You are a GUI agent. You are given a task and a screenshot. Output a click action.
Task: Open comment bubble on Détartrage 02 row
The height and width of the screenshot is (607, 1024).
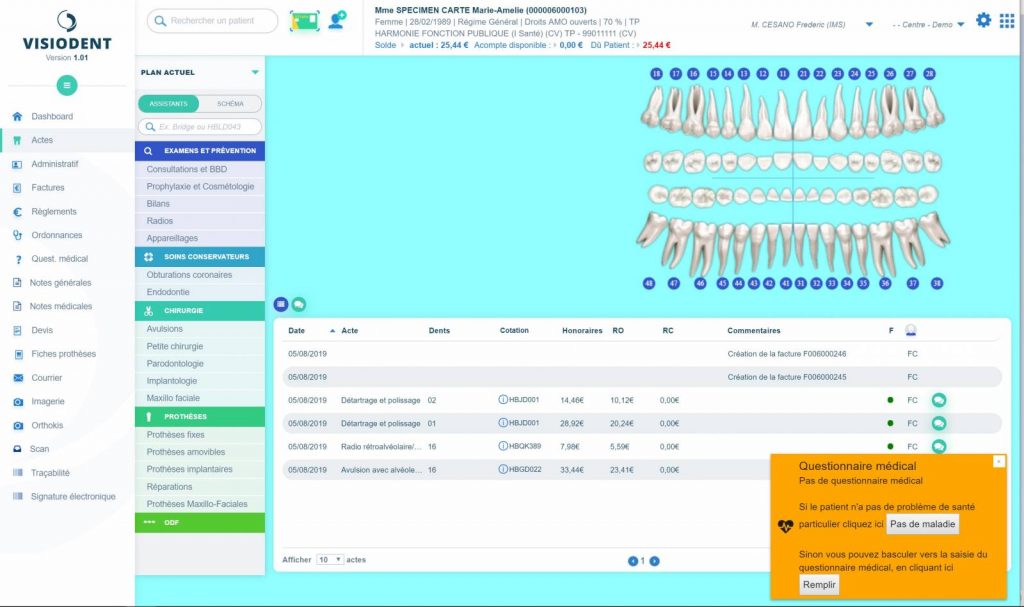click(939, 400)
